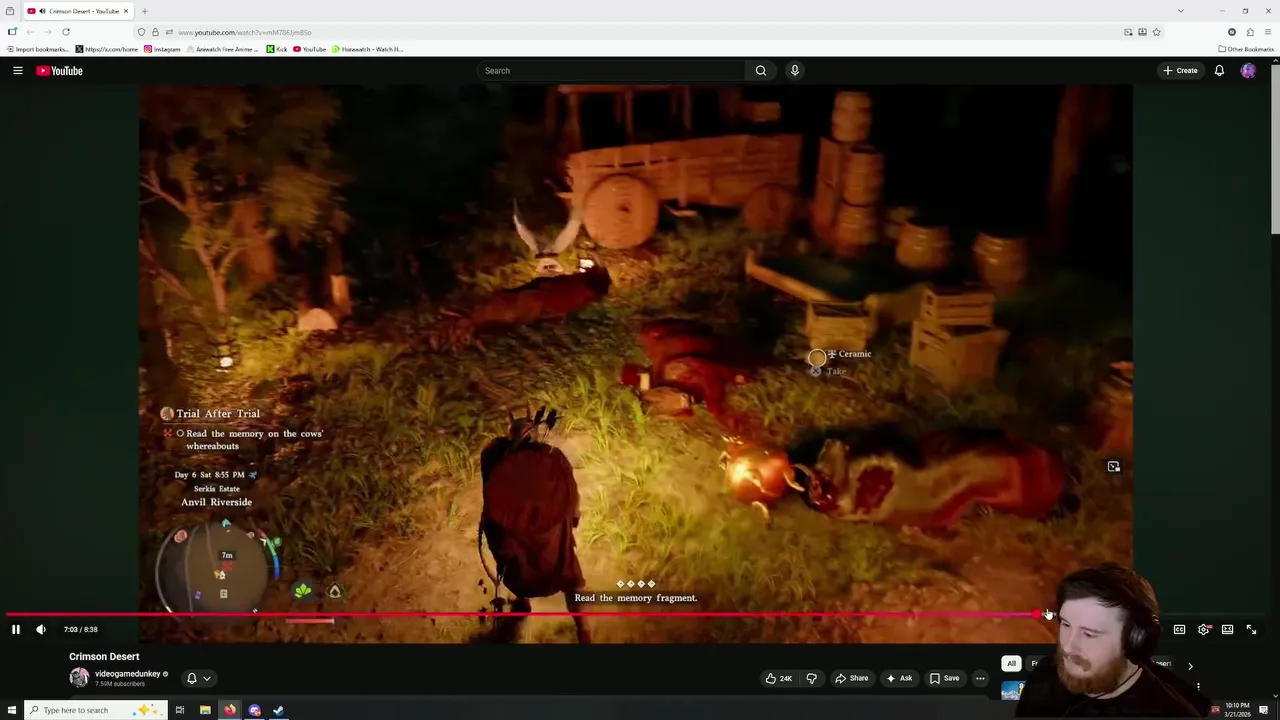
Task: Switch to Firefox on the taskbar
Action: click(x=230, y=710)
